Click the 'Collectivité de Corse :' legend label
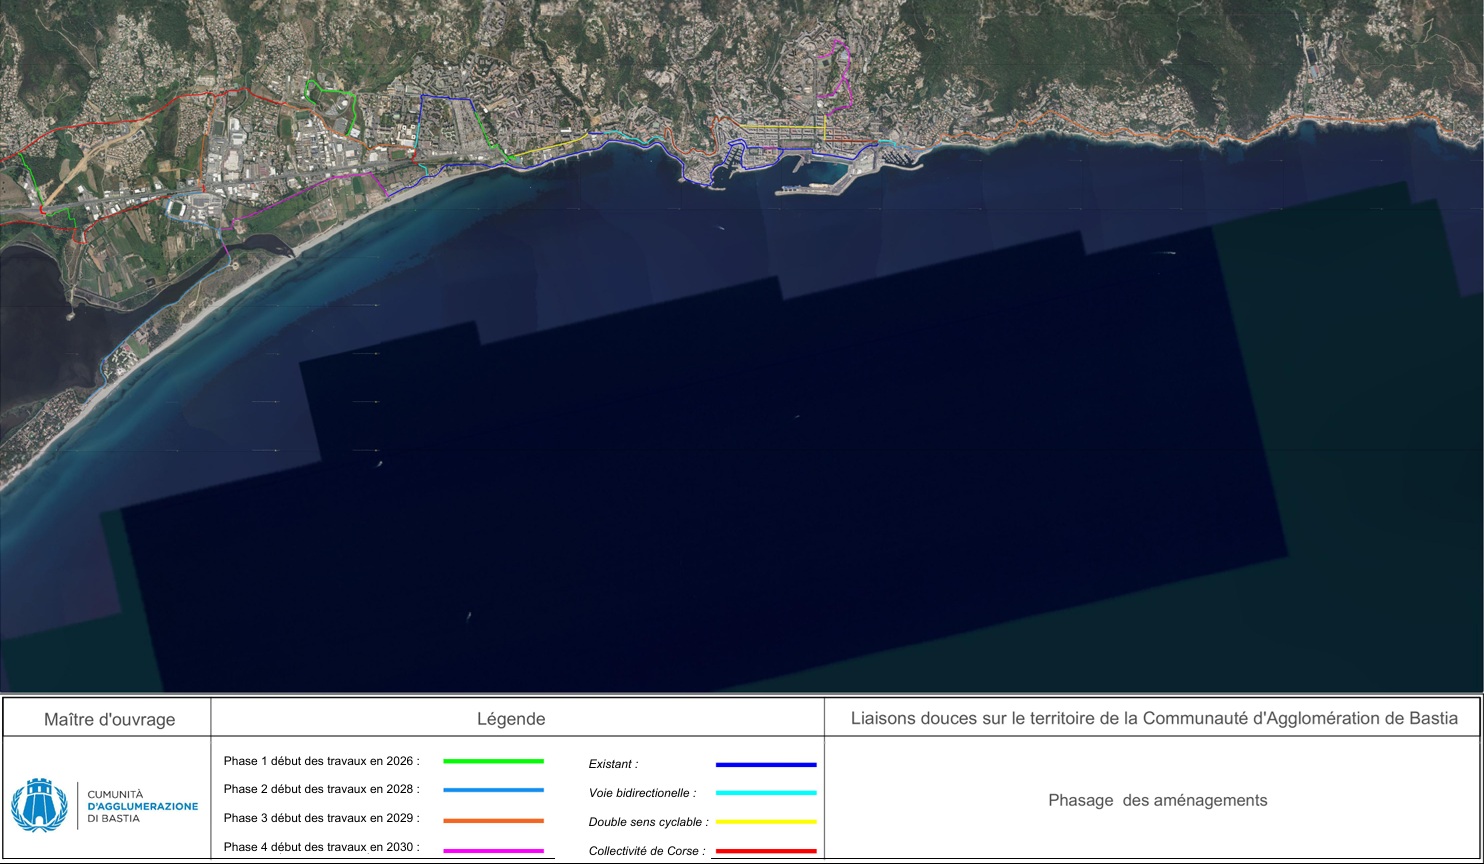 pyautogui.click(x=647, y=851)
